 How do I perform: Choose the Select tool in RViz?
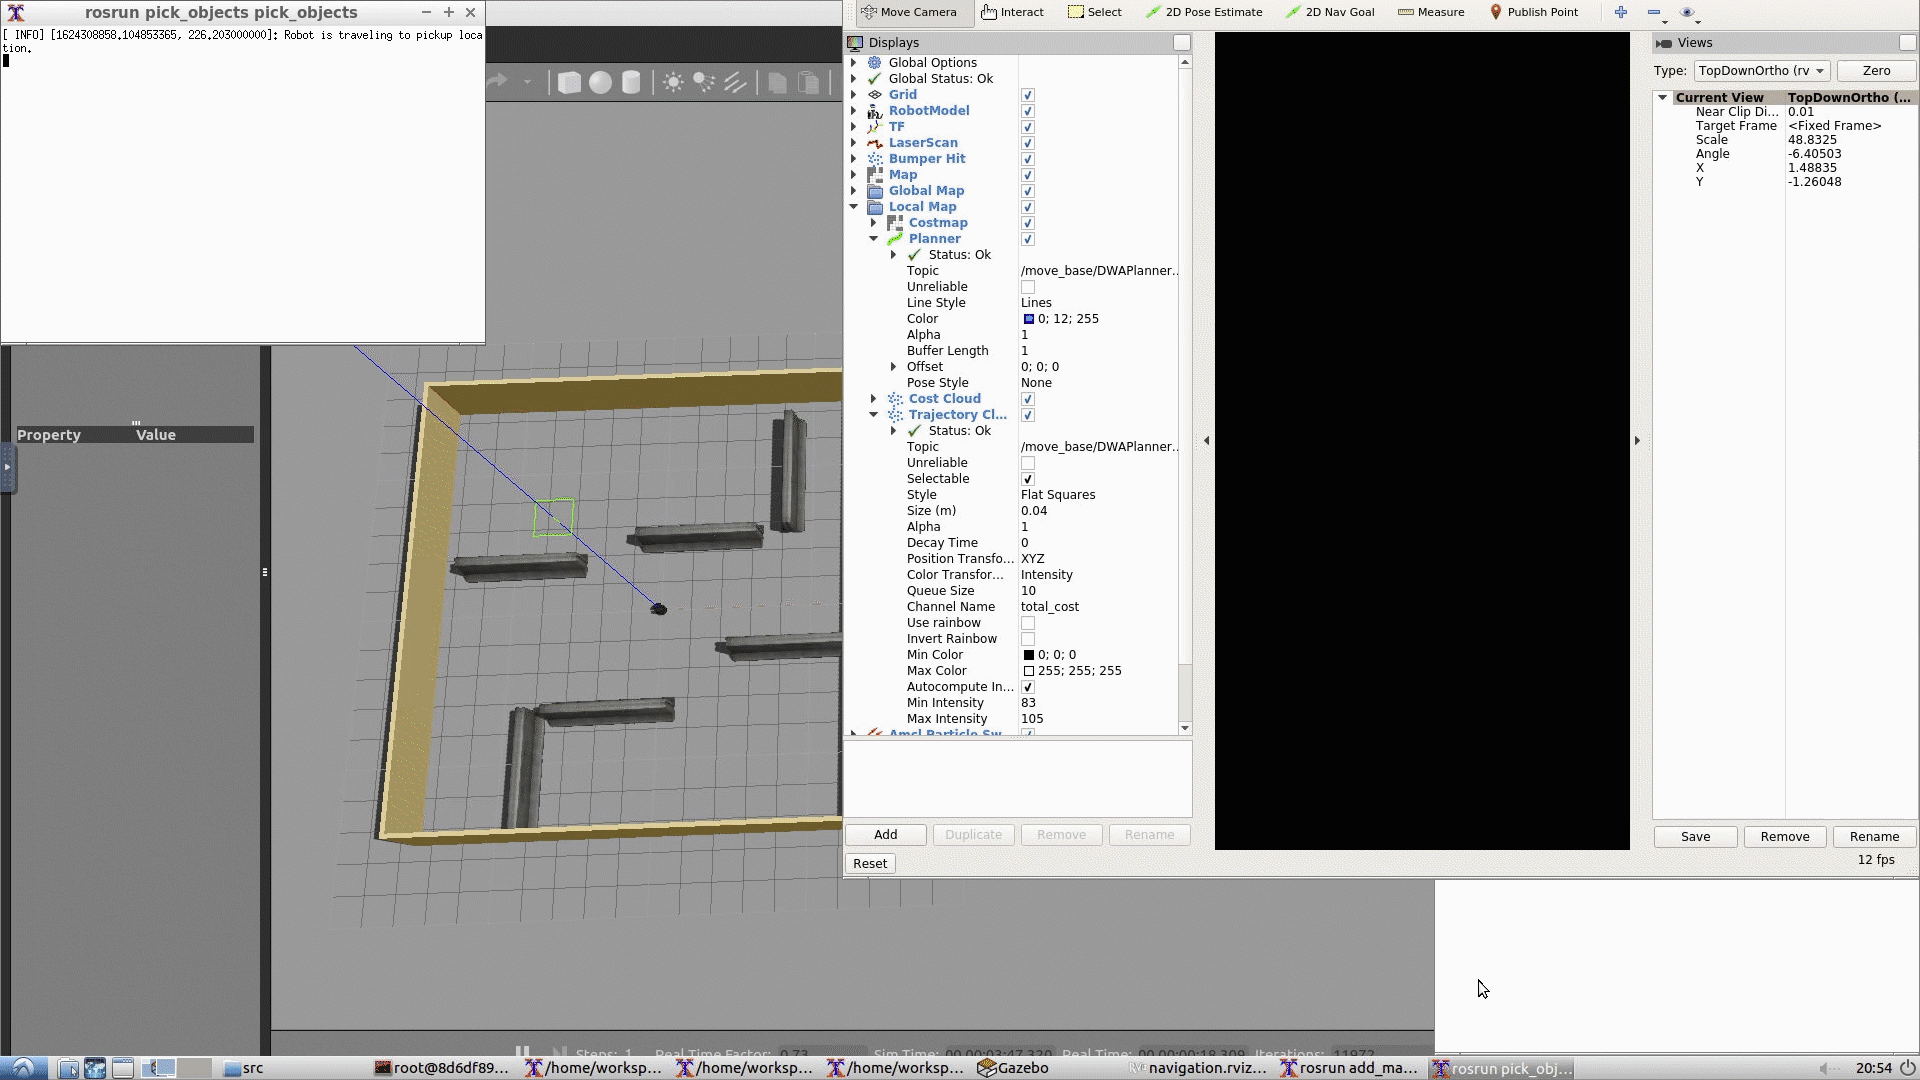point(1094,12)
